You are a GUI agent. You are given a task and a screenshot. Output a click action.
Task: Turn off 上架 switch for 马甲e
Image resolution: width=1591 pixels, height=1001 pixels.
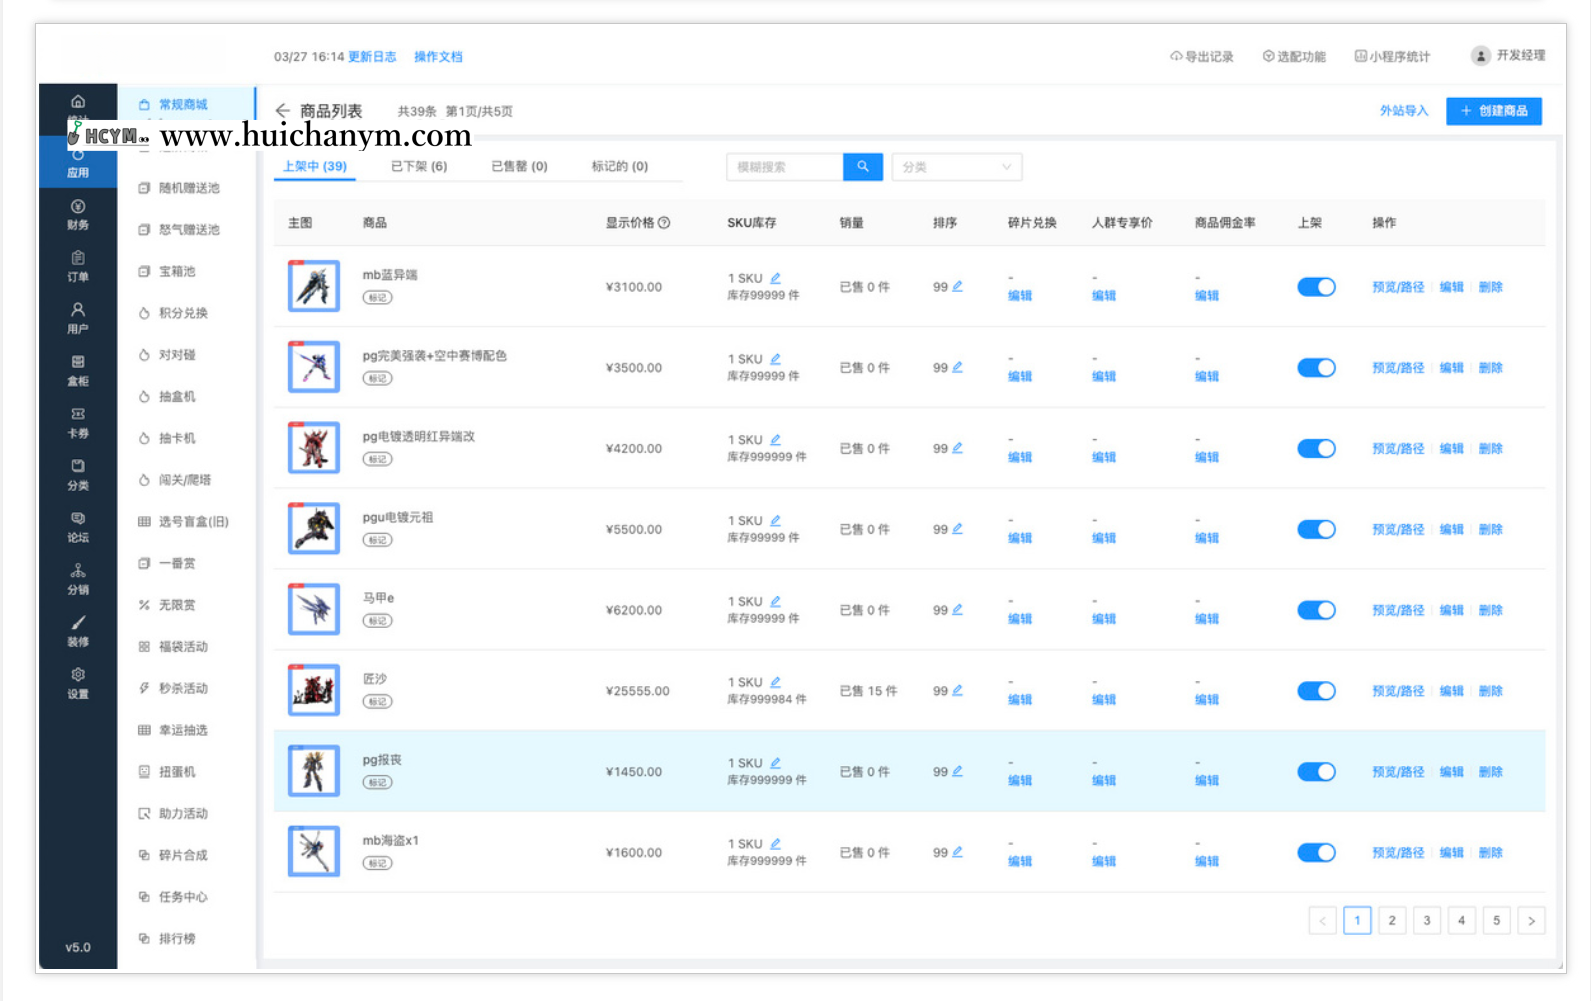[1316, 610]
